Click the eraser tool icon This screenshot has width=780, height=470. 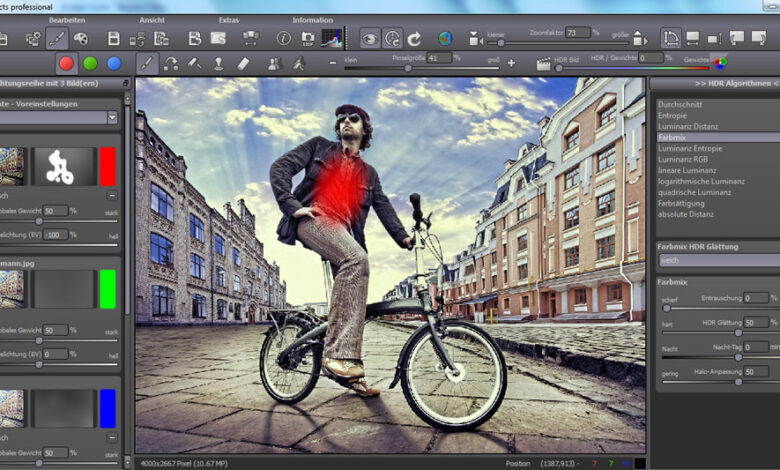[242, 63]
